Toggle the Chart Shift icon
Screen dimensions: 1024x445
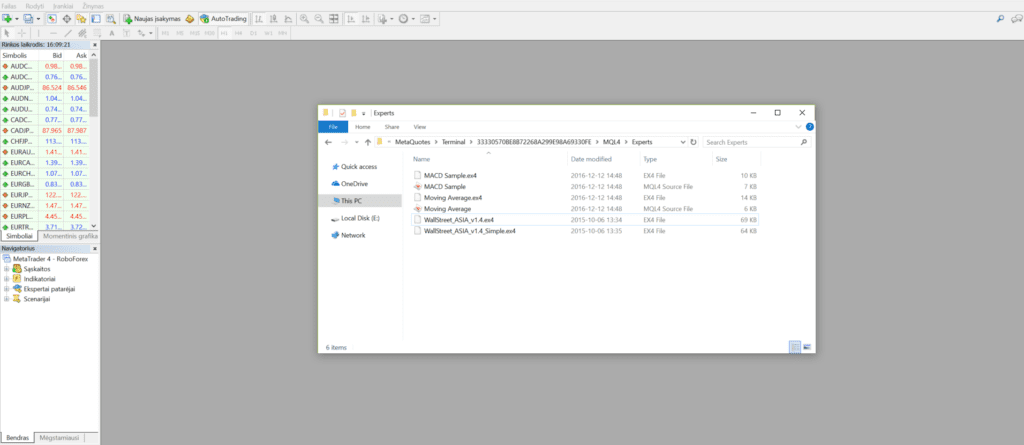click(365, 19)
